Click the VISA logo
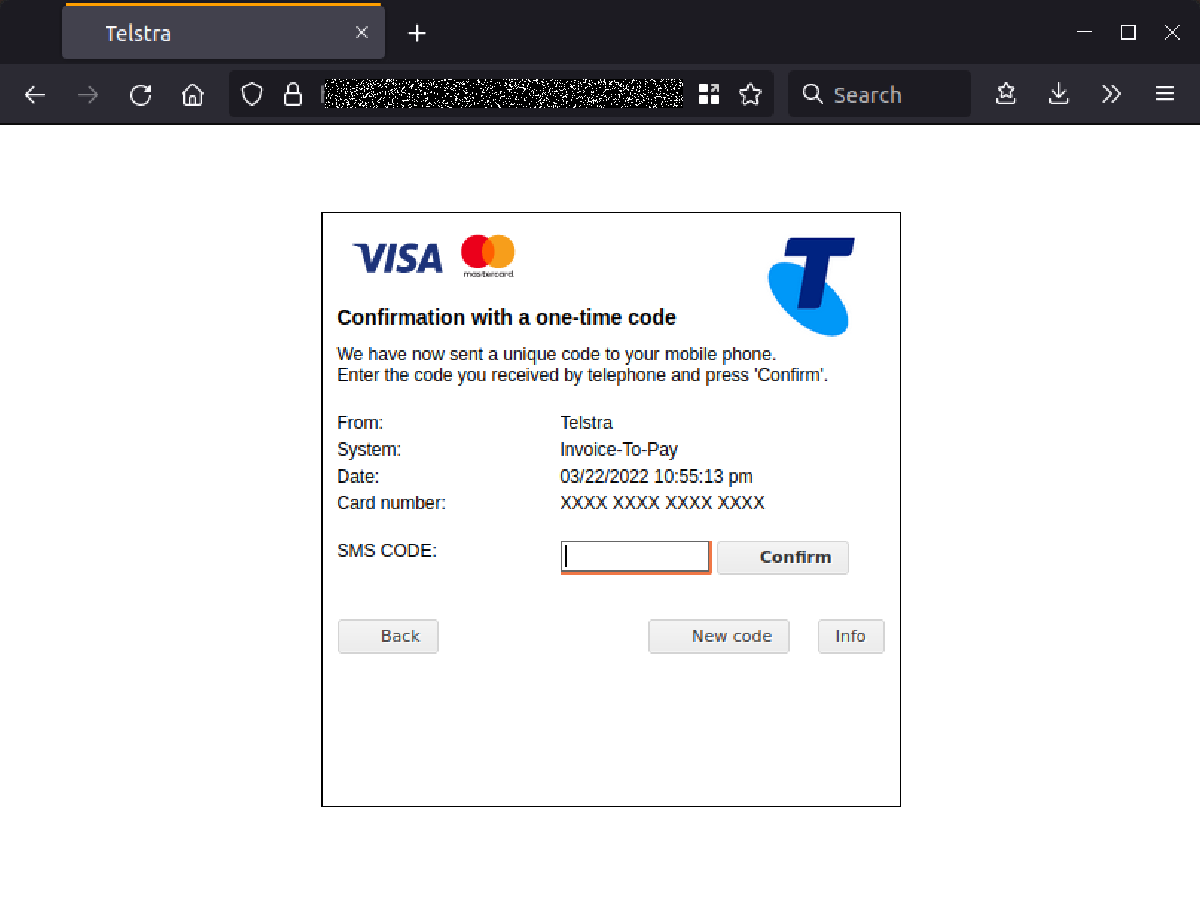The image size is (1200, 903). [x=396, y=257]
